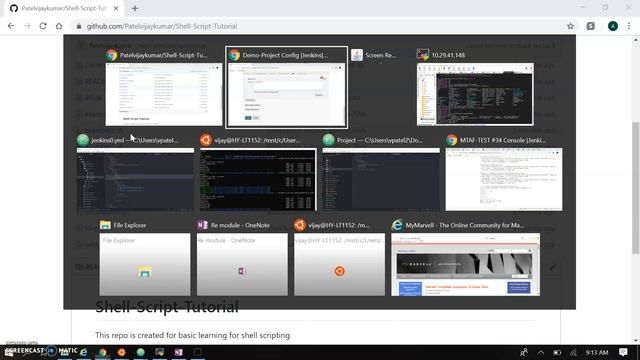Open the People icon in system tray
640x360 pixels.
pyautogui.click(x=524, y=352)
